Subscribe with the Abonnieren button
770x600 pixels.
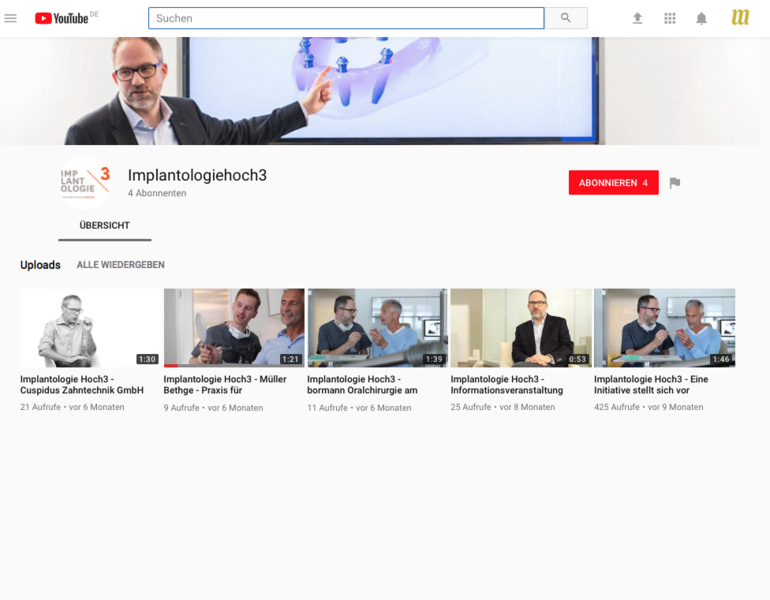click(x=613, y=183)
